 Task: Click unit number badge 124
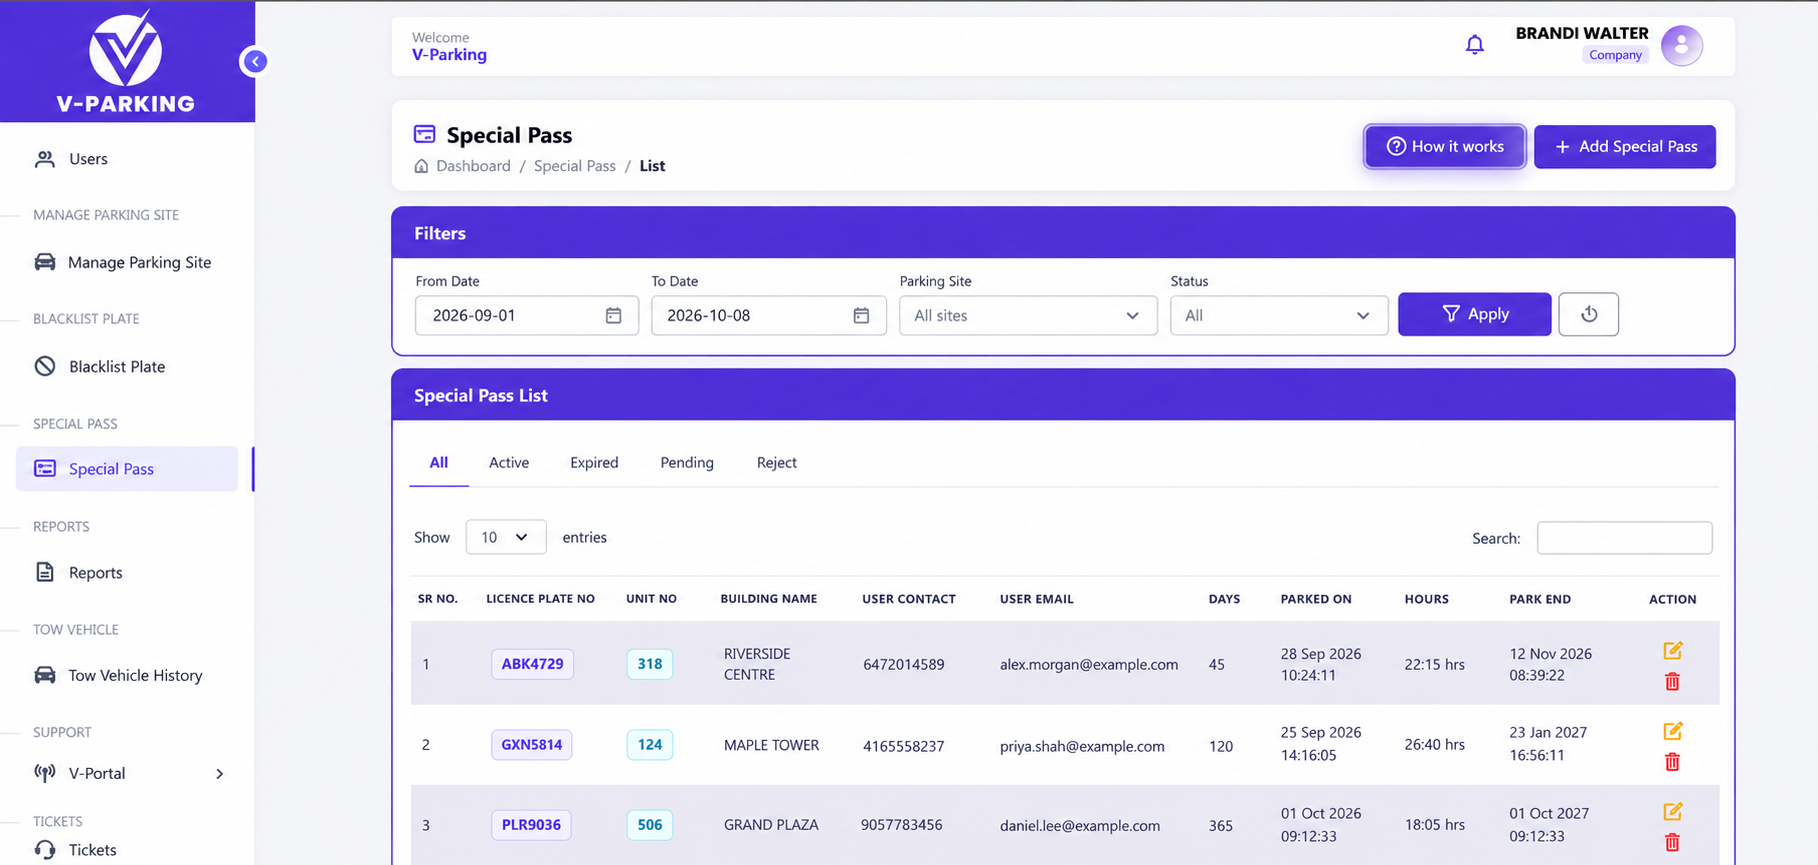tap(650, 745)
